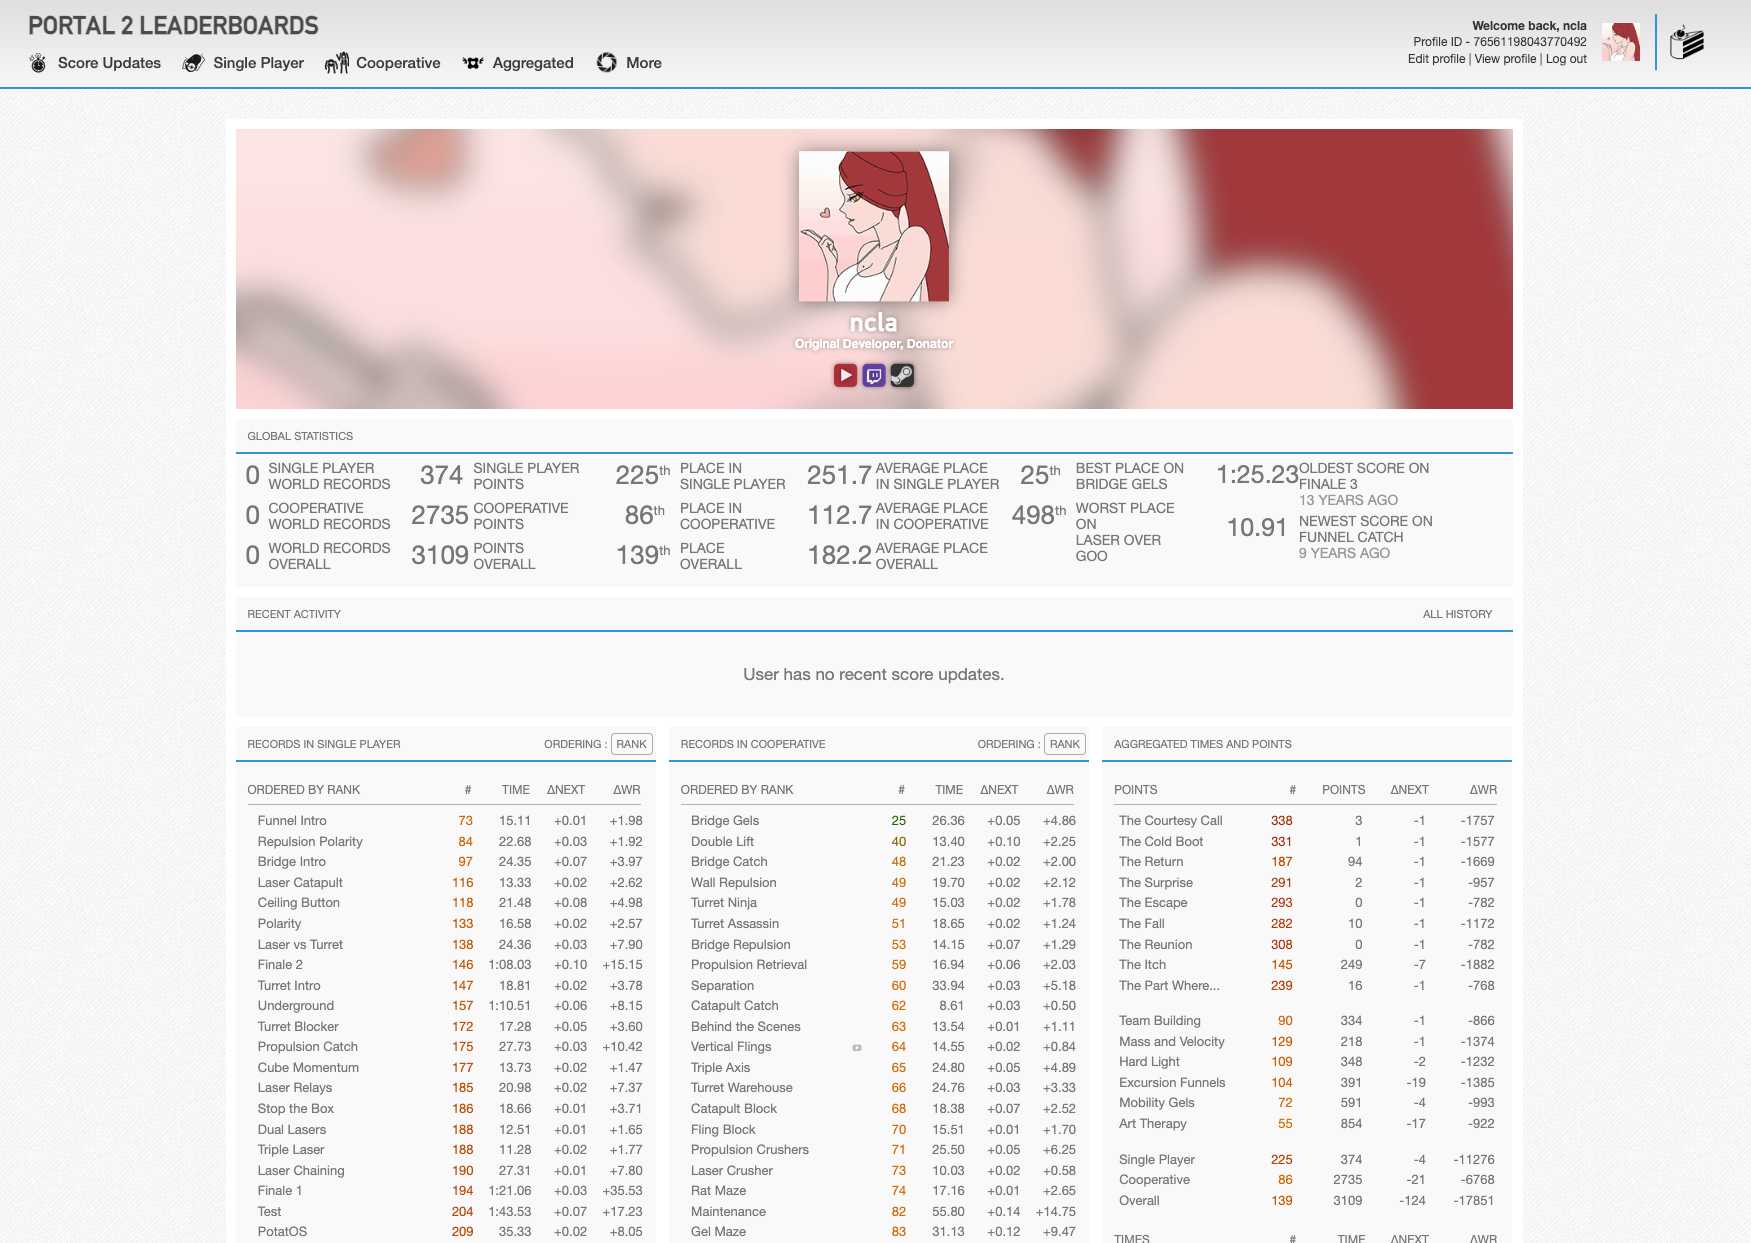The image size is (1751, 1243).
Task: Click the Score Updates stopwatch icon
Action: pyautogui.click(x=38, y=62)
